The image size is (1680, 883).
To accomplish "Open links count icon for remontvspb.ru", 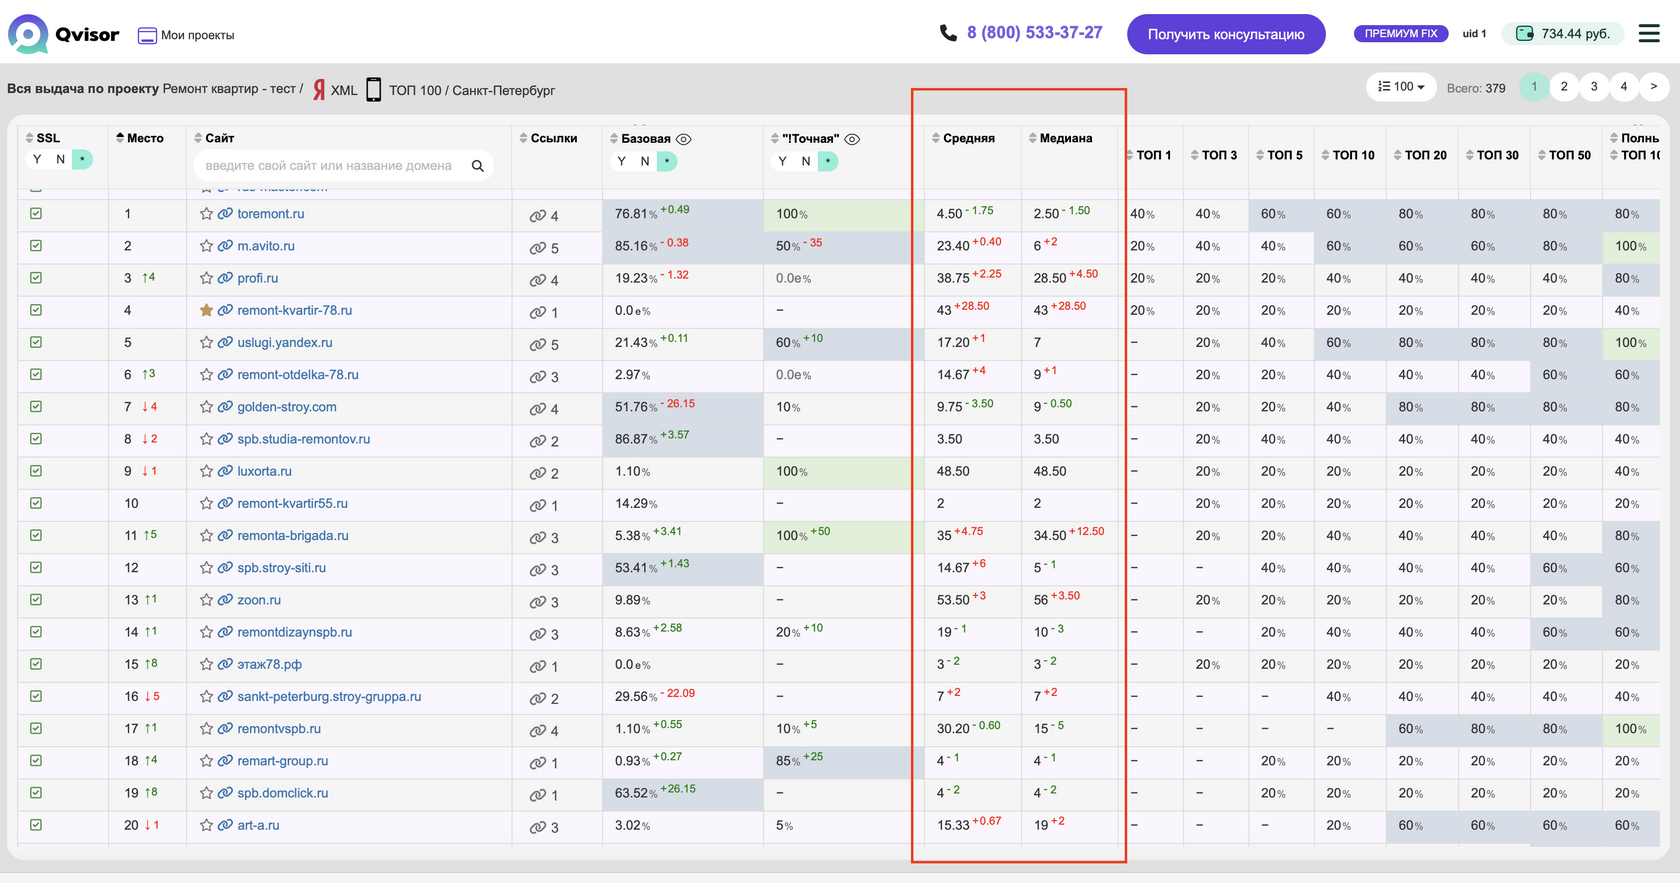I will click(538, 731).
